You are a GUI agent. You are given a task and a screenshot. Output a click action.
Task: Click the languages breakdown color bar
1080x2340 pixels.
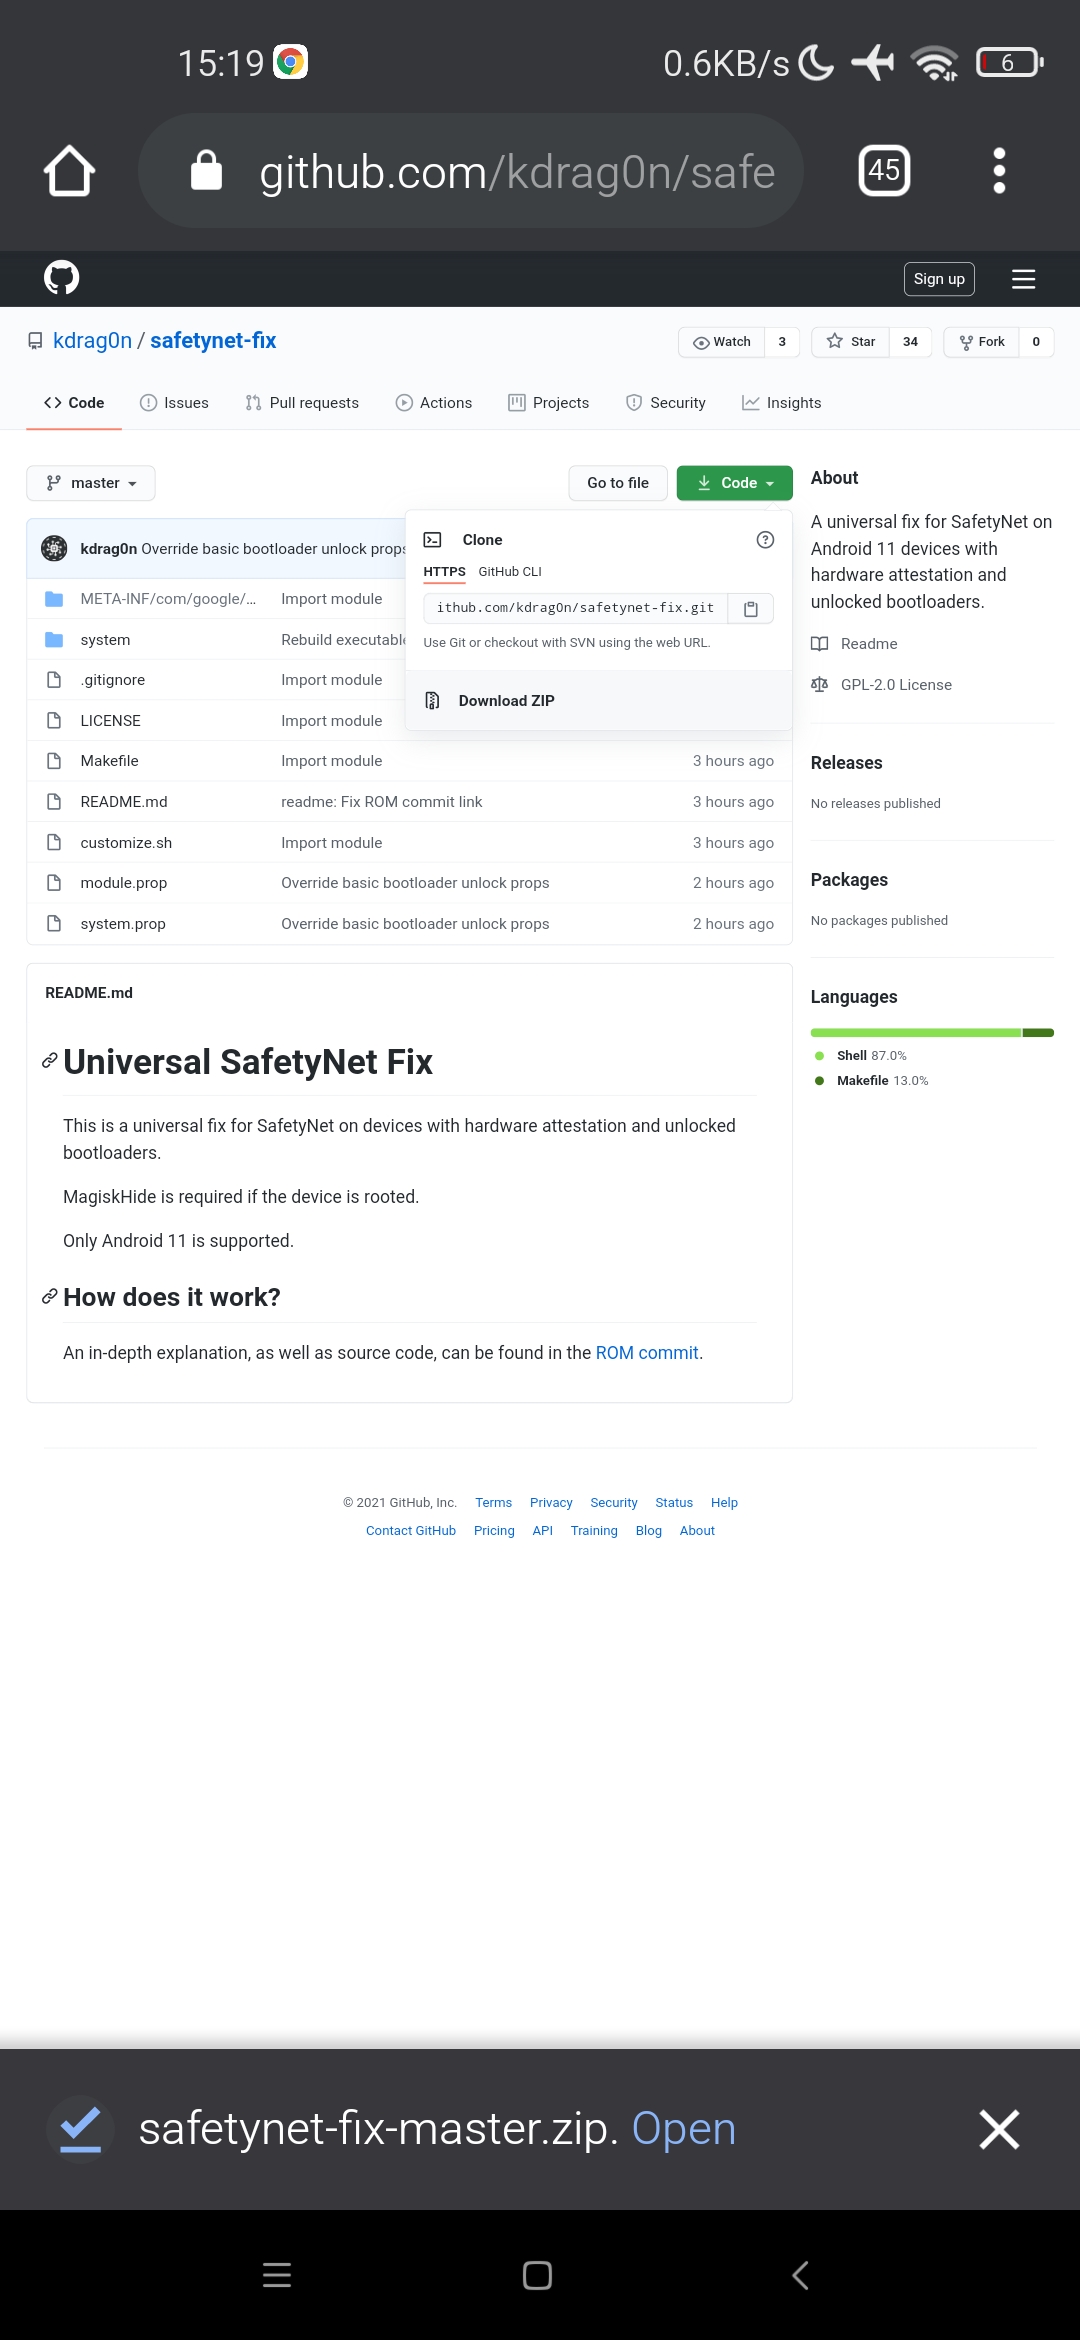pyautogui.click(x=932, y=1033)
